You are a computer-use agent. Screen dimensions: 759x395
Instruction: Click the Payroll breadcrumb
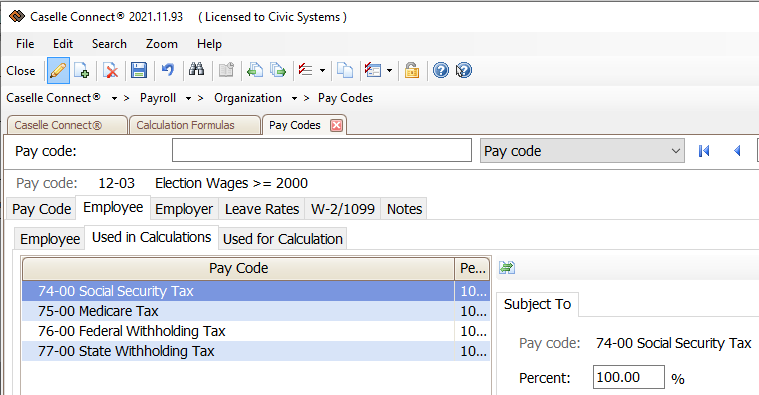[x=158, y=98]
